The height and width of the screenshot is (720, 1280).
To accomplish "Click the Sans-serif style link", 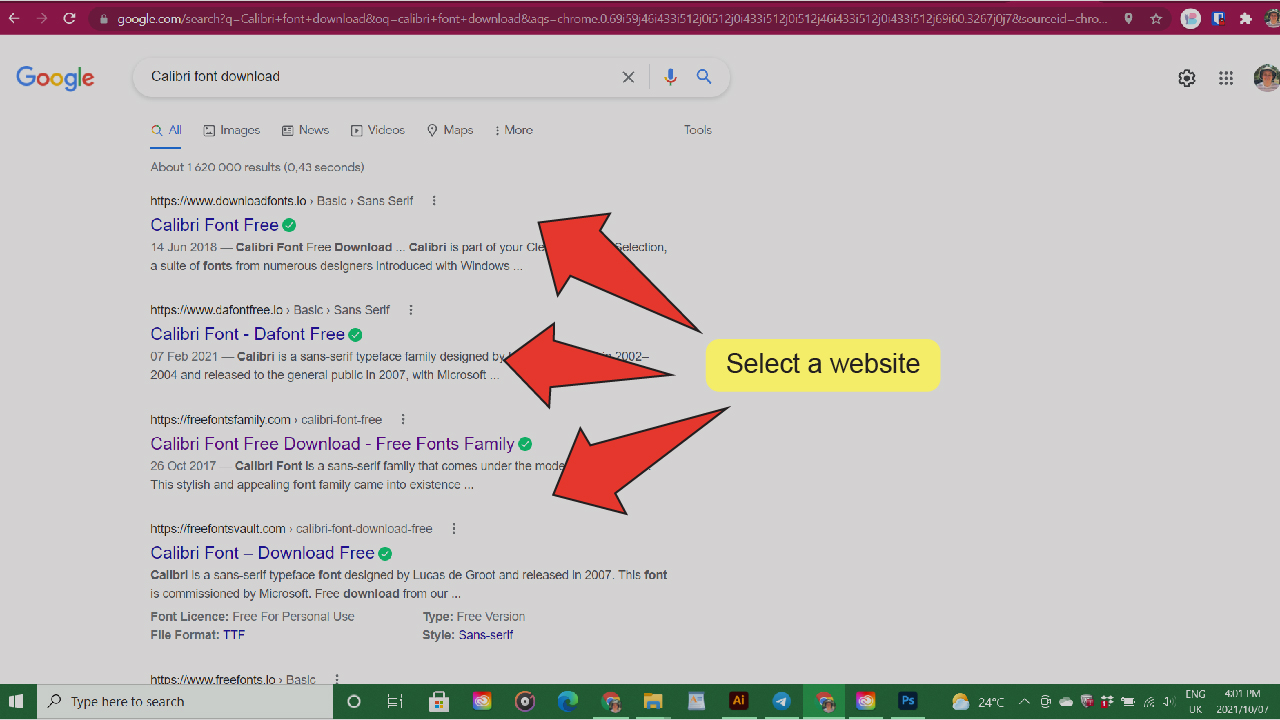I will (486, 635).
